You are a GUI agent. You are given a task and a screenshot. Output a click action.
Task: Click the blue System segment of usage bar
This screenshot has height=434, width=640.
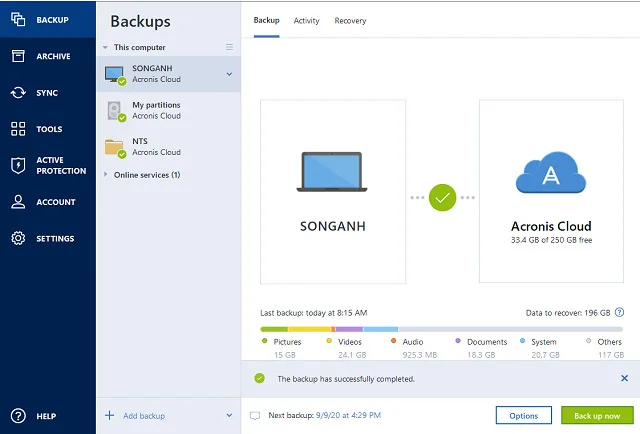point(380,329)
